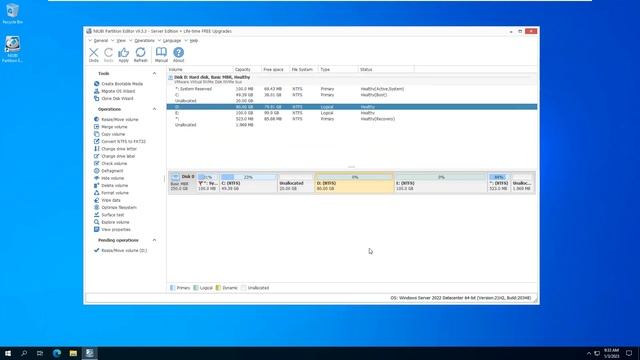Choose Resize/Move volume operation
Screen dimensions: 640x360
point(116,120)
